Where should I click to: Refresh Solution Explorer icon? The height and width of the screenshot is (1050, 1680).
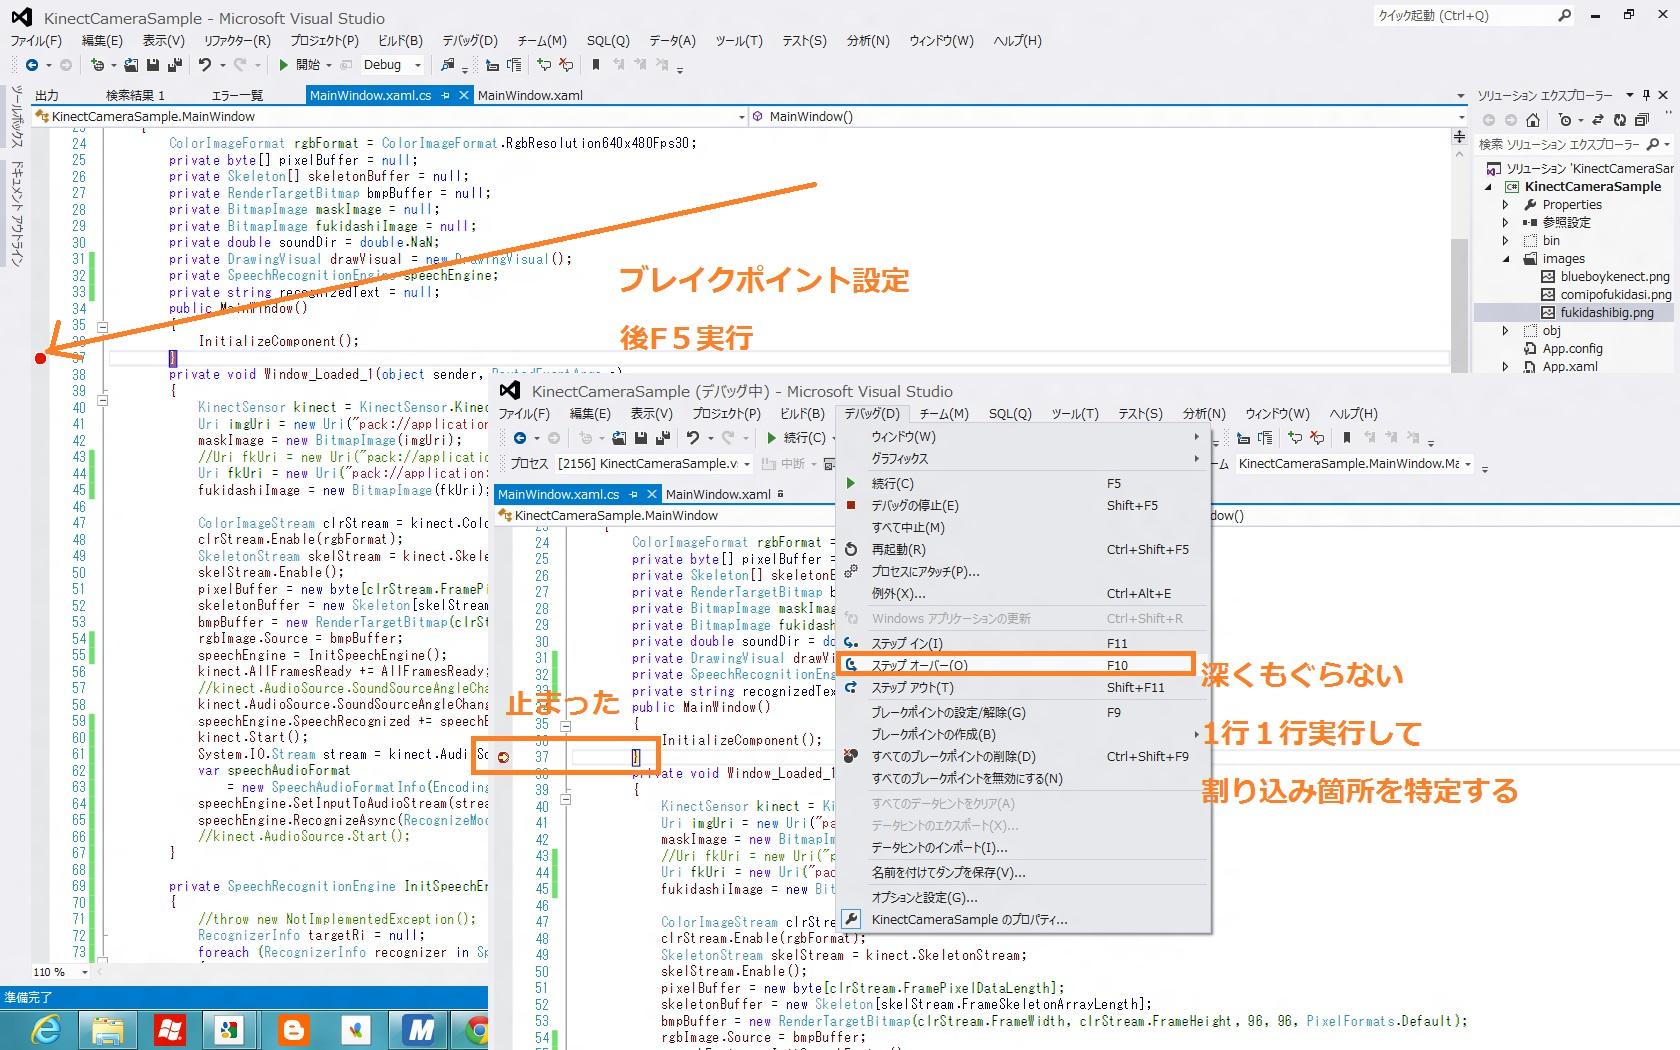click(1620, 120)
